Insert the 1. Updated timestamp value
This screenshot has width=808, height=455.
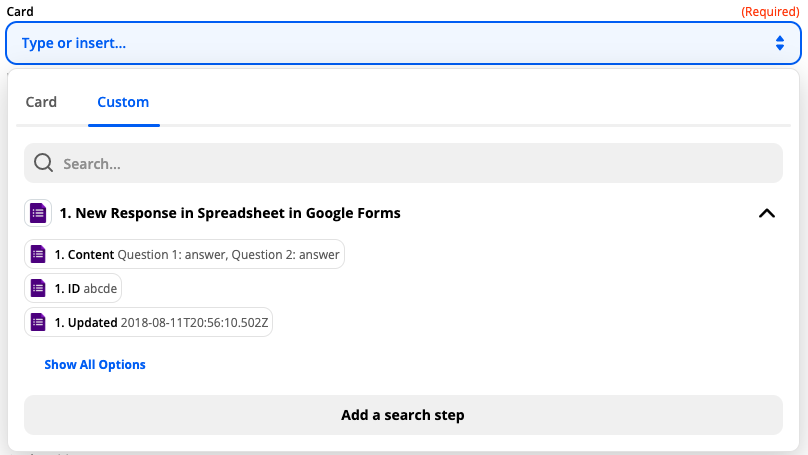coord(148,322)
